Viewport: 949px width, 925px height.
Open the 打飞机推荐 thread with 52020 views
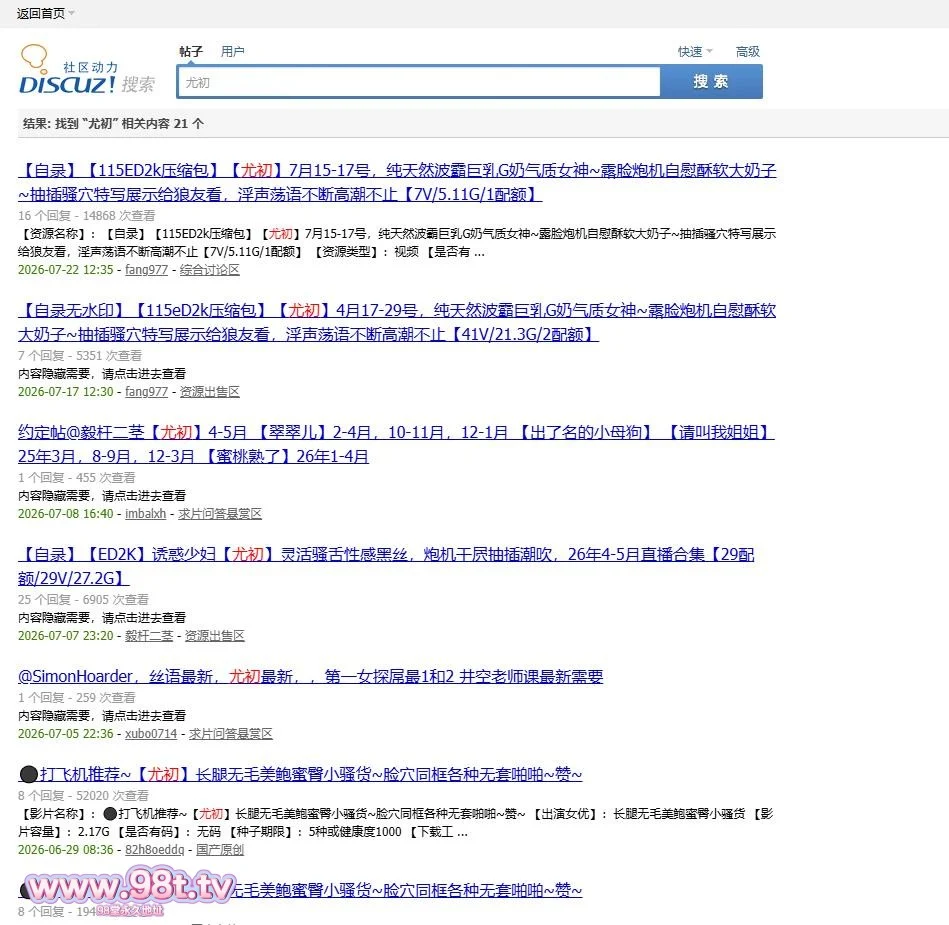pos(300,774)
